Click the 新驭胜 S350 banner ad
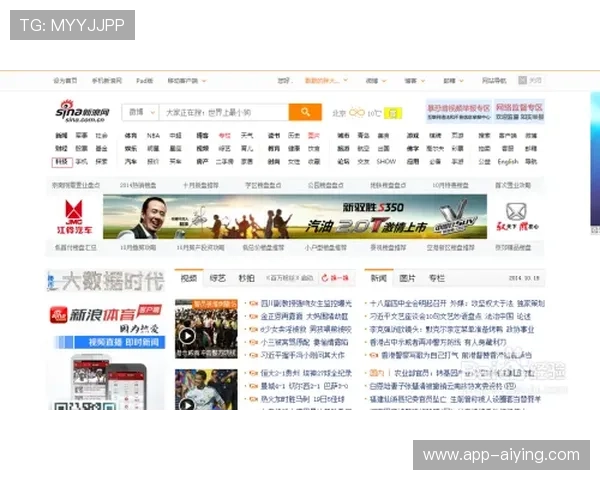This screenshot has width=600, height=480. click(295, 217)
